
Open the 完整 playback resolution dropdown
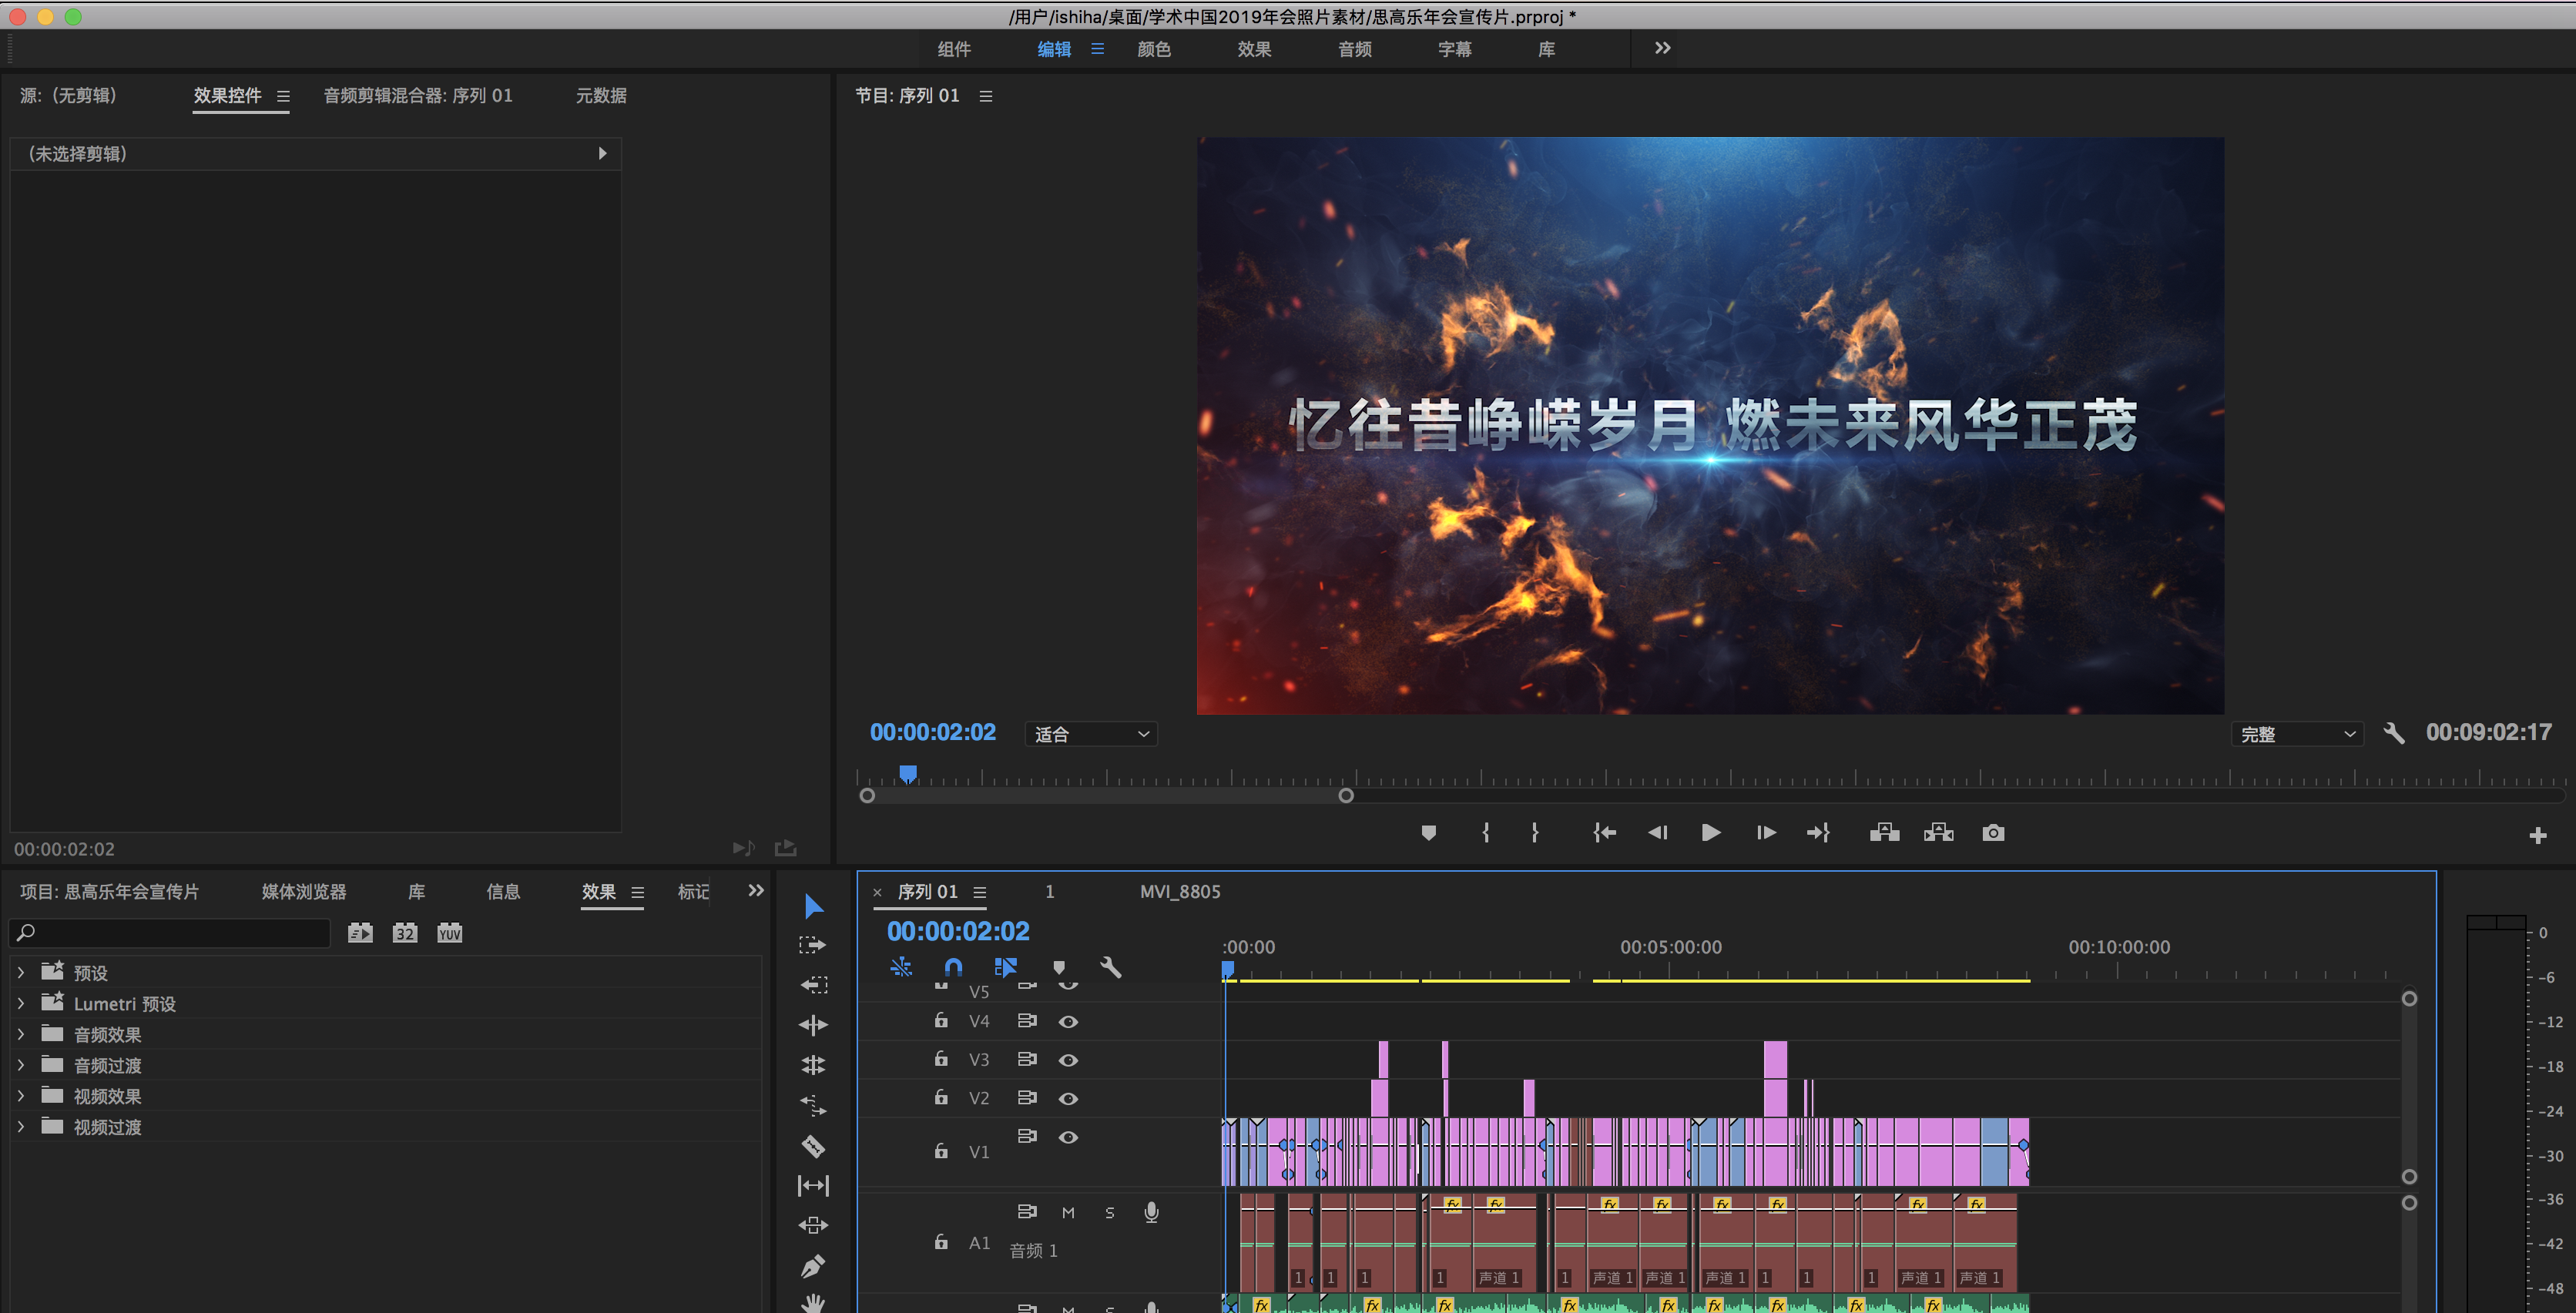[x=2297, y=734]
